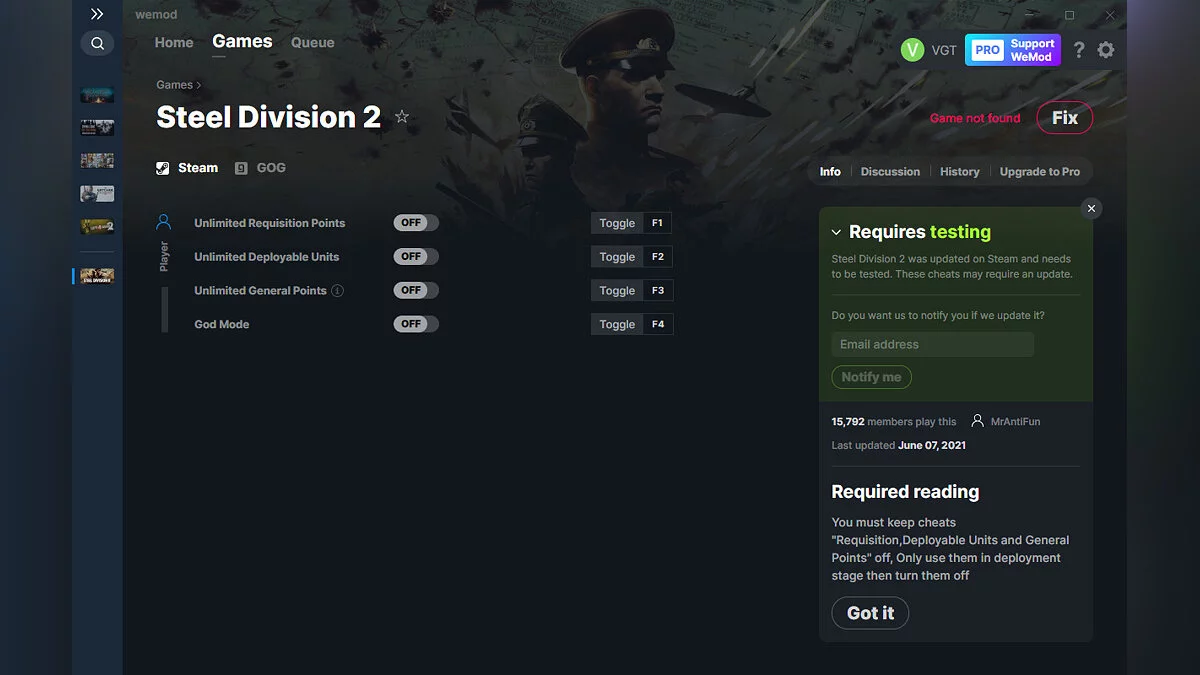Dismiss the info panel with X icon

coord(1091,208)
